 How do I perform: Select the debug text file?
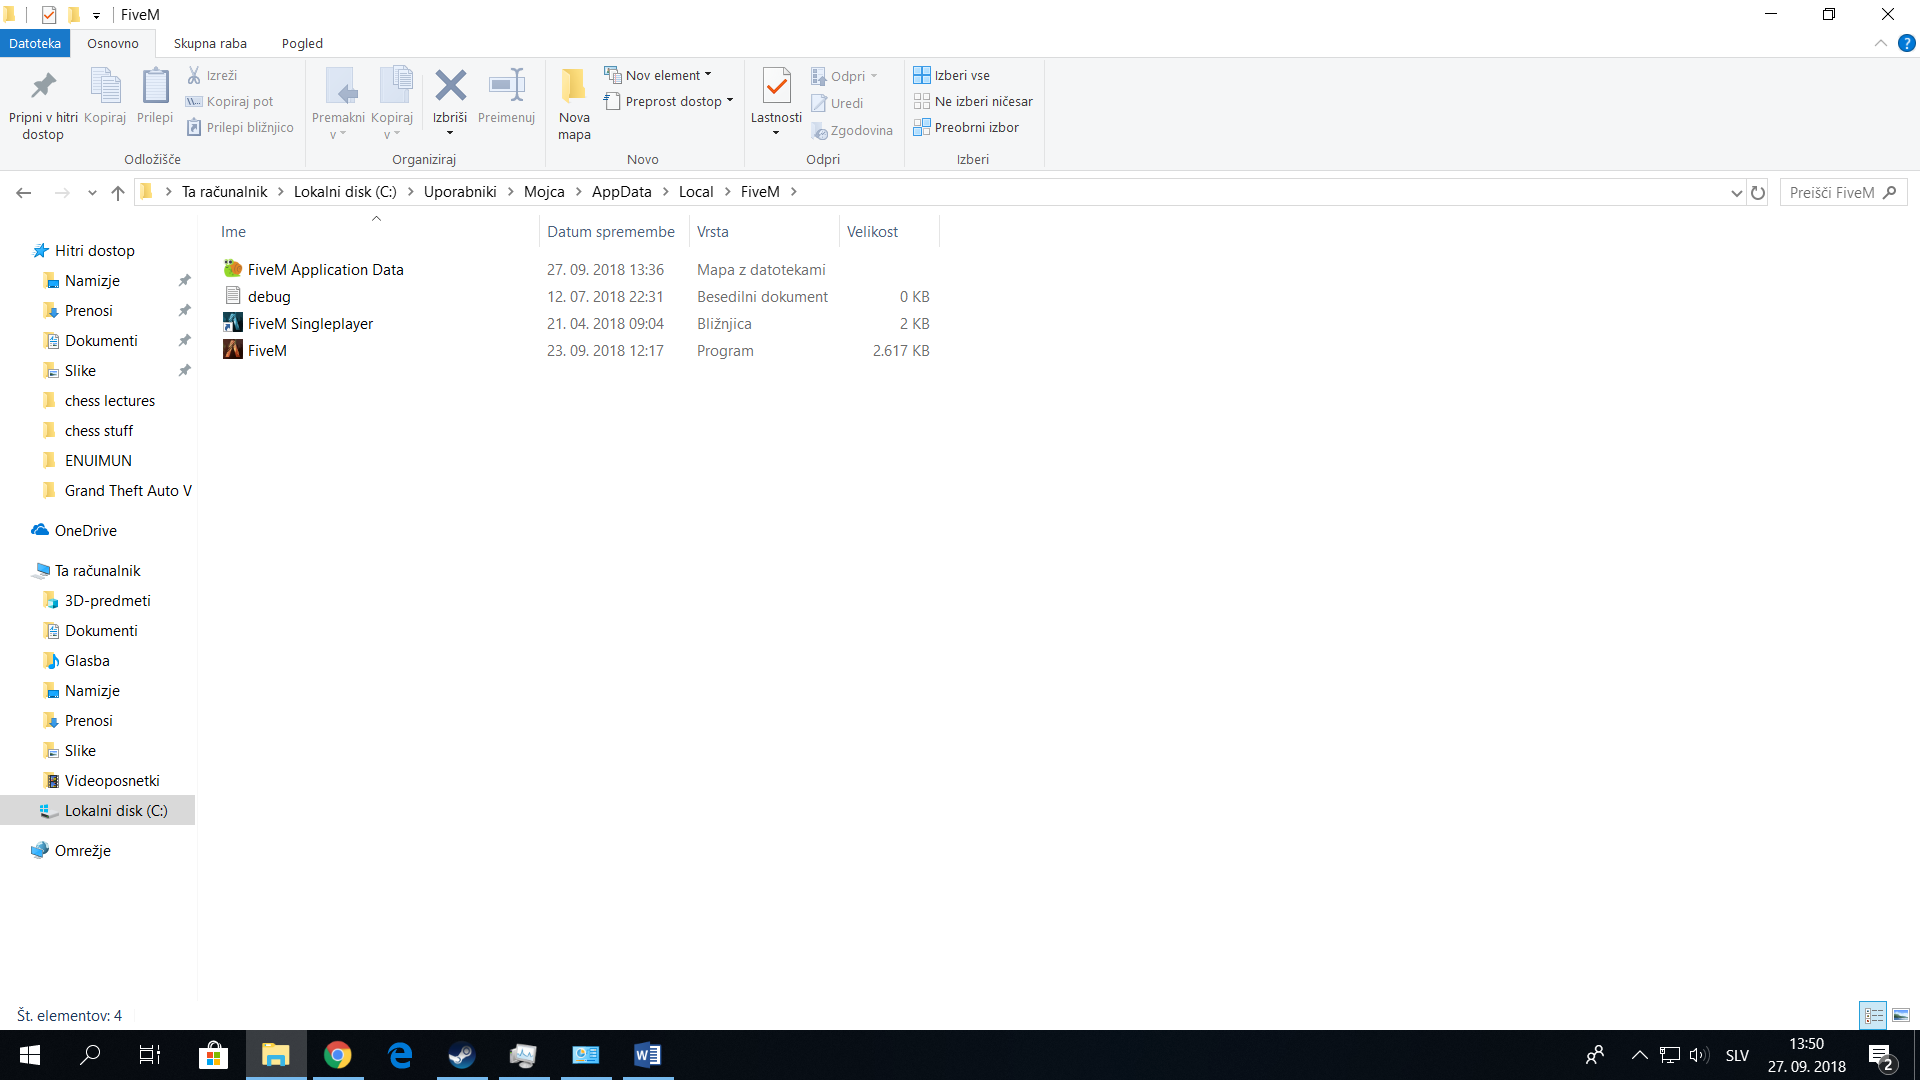[x=269, y=296]
